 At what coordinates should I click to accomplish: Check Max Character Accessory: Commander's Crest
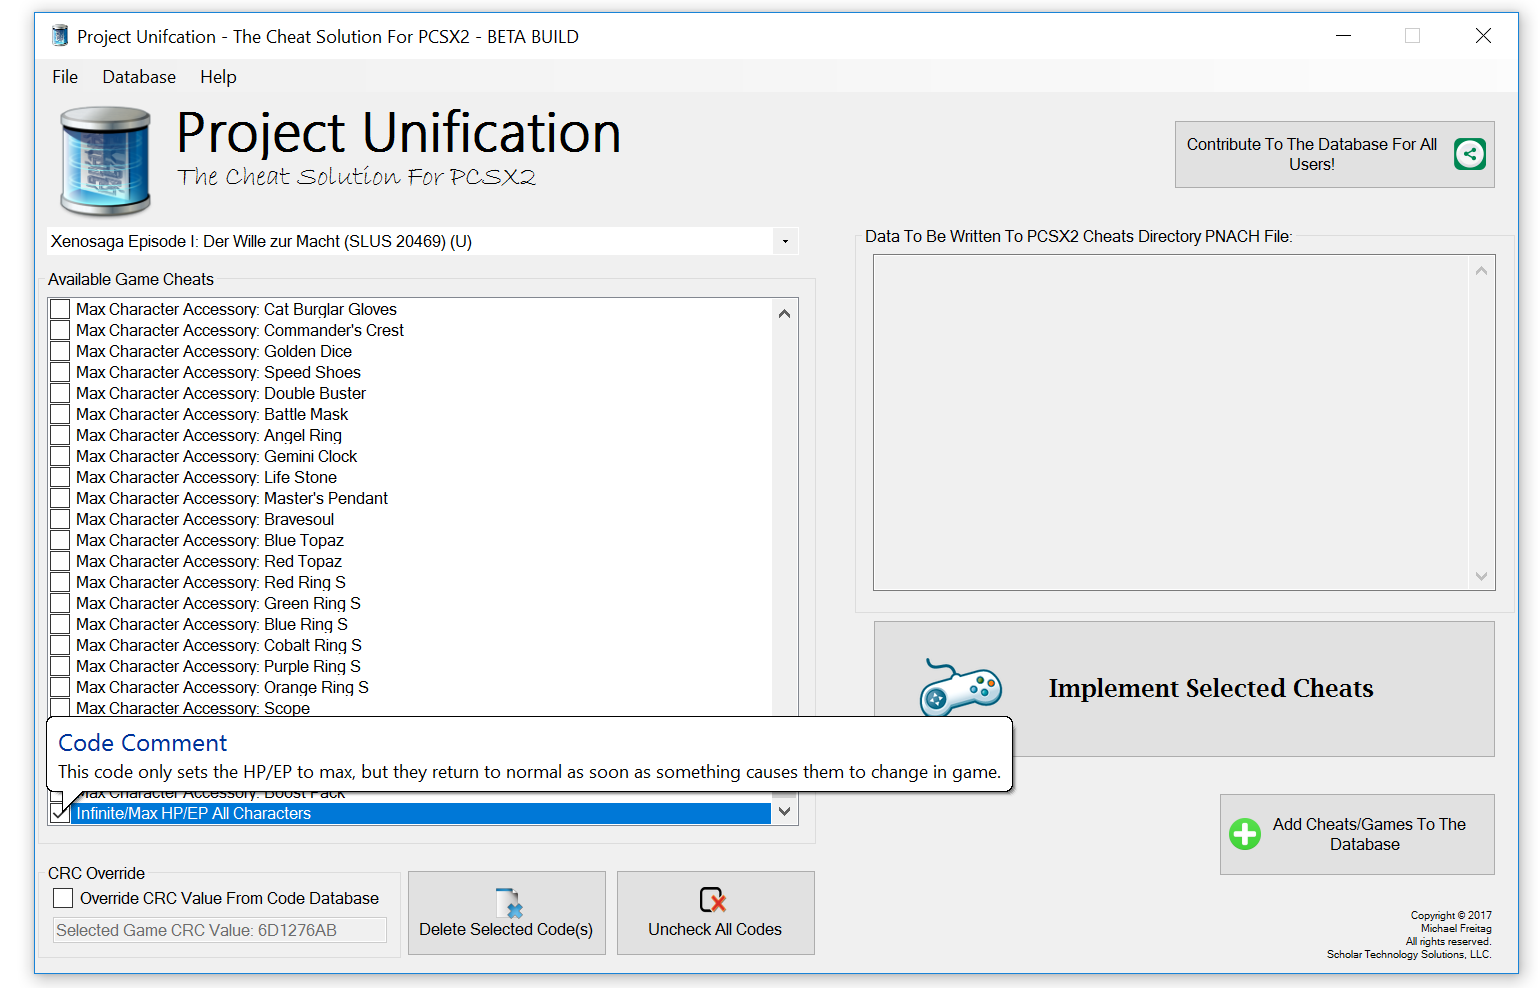[x=60, y=330]
